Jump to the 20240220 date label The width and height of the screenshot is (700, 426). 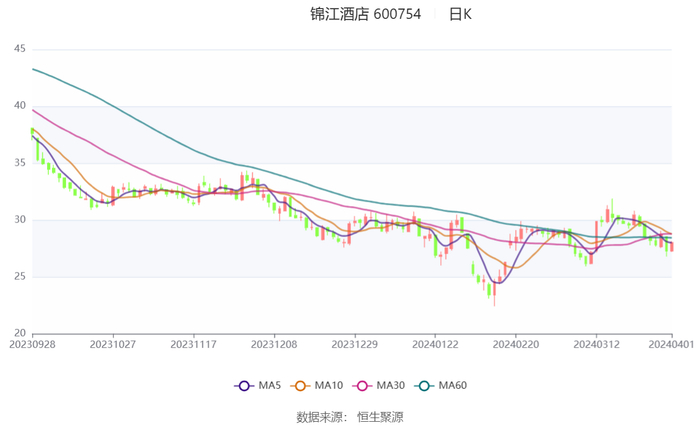516,343
